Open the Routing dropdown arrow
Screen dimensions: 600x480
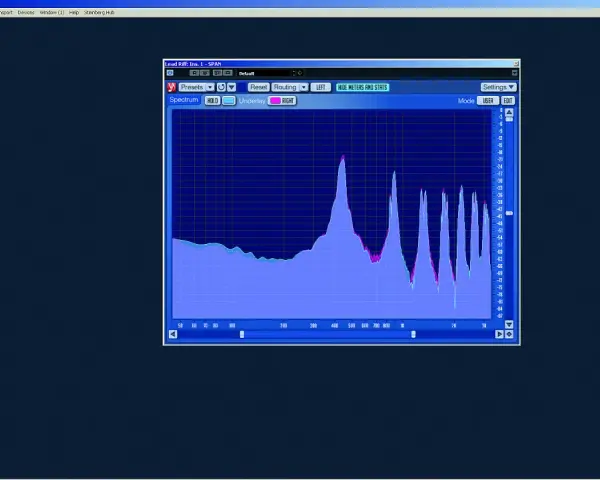pyautogui.click(x=303, y=87)
